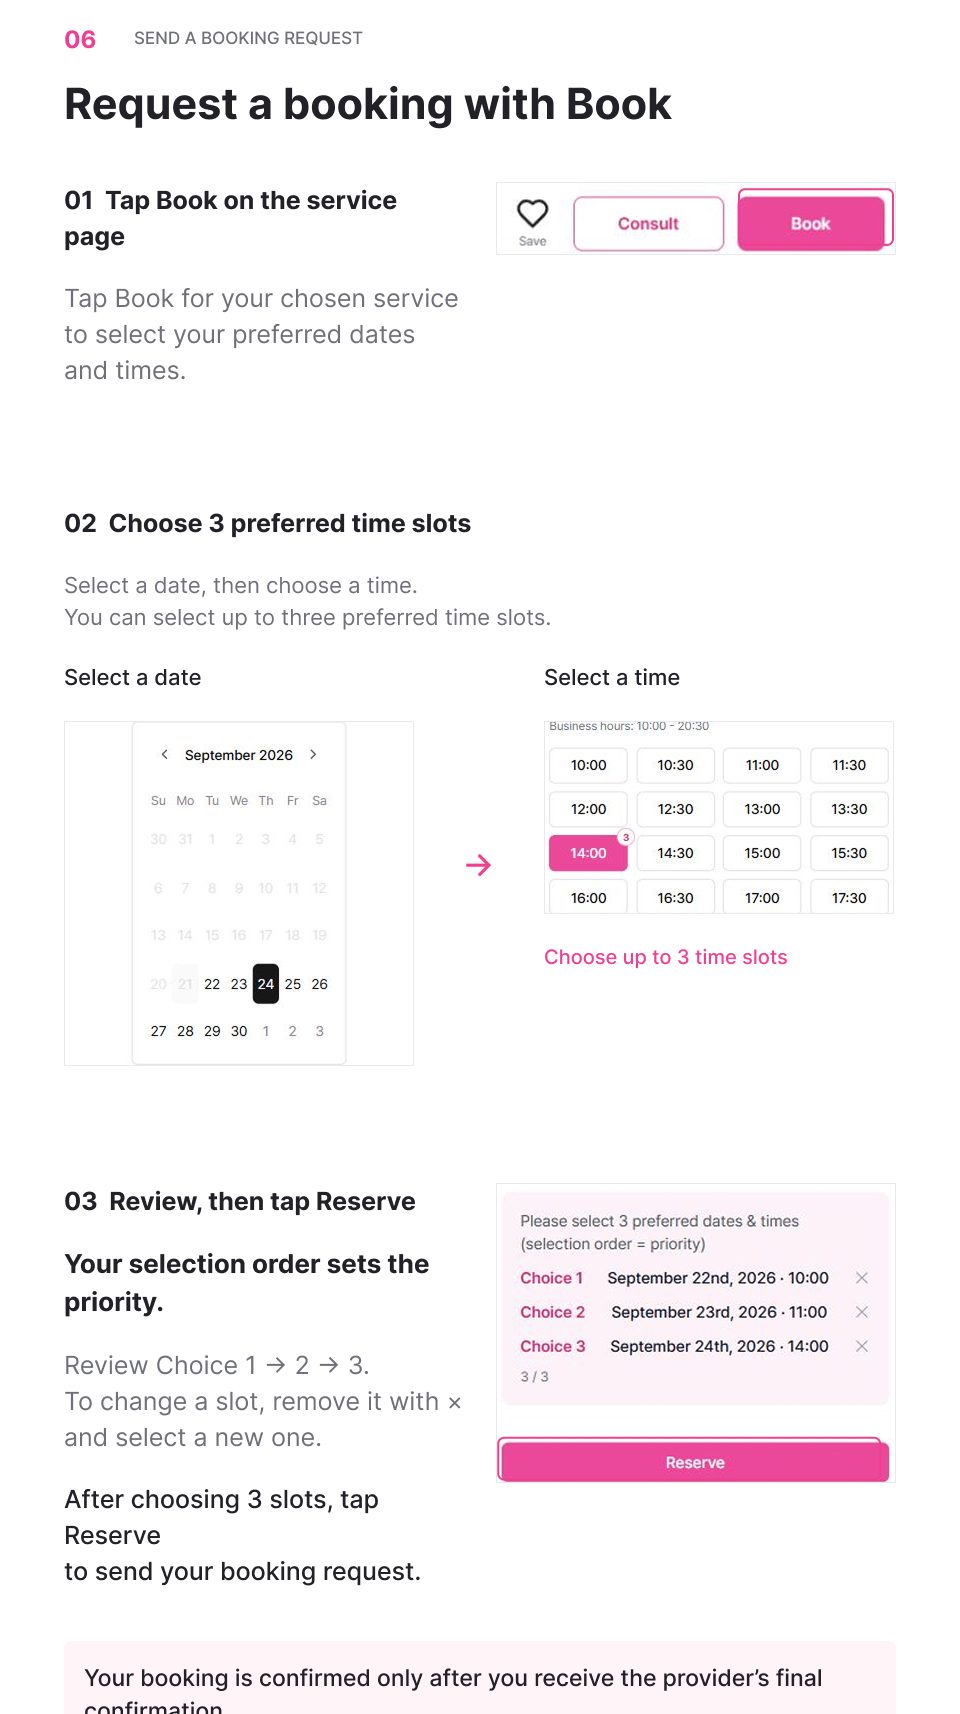
Task: Select September 24 on the calendar
Action: pos(266,984)
